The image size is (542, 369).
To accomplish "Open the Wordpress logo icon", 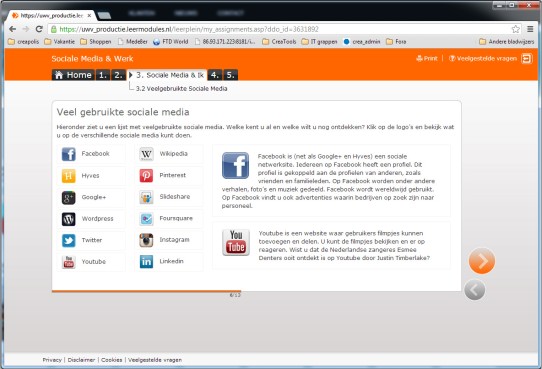I will pos(68,219).
